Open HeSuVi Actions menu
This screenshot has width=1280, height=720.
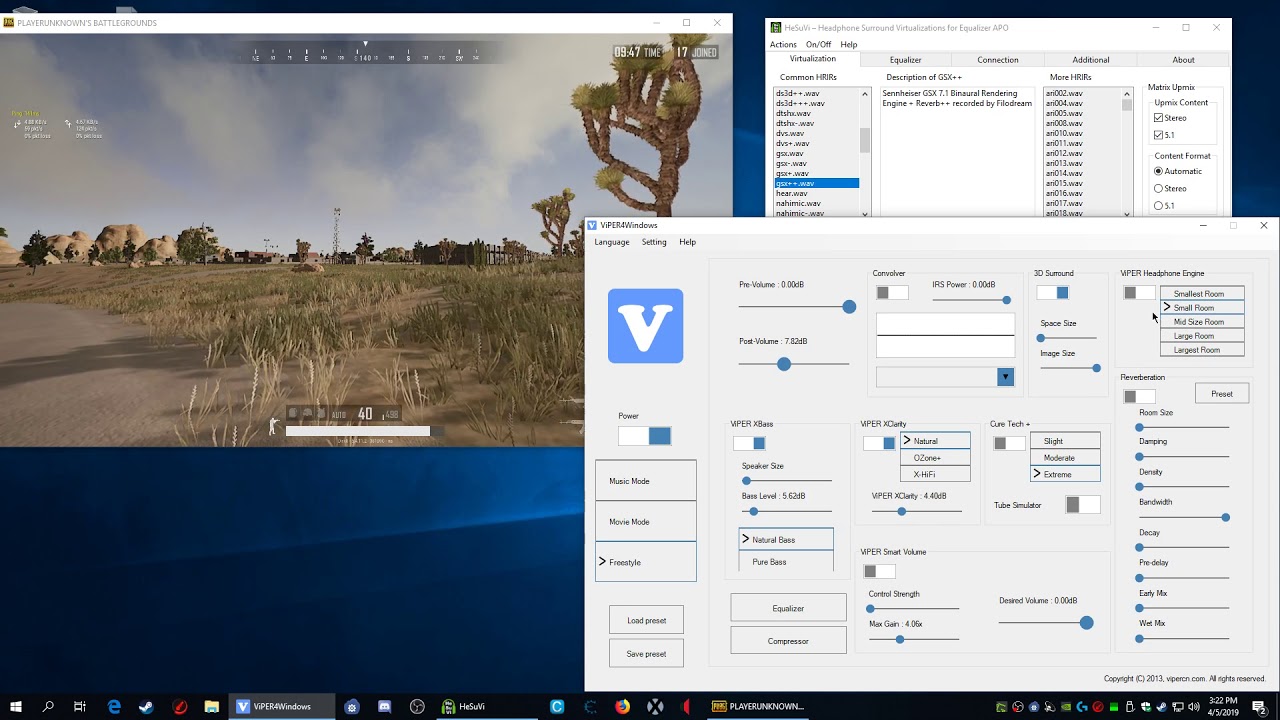(783, 44)
